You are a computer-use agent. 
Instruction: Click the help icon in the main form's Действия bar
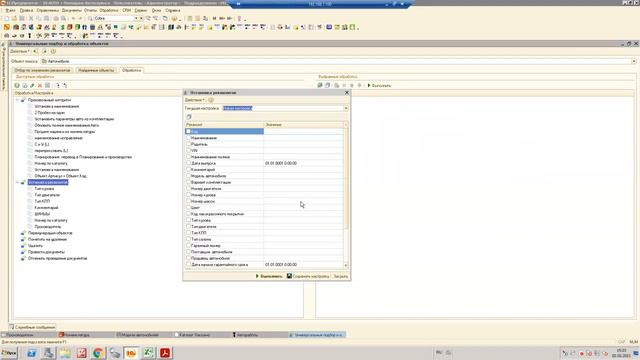(53, 51)
